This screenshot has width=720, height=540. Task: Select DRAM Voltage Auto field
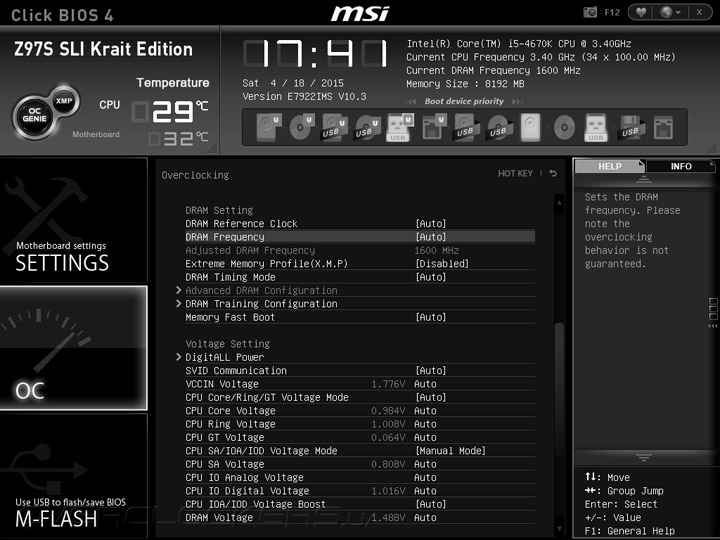pos(425,518)
